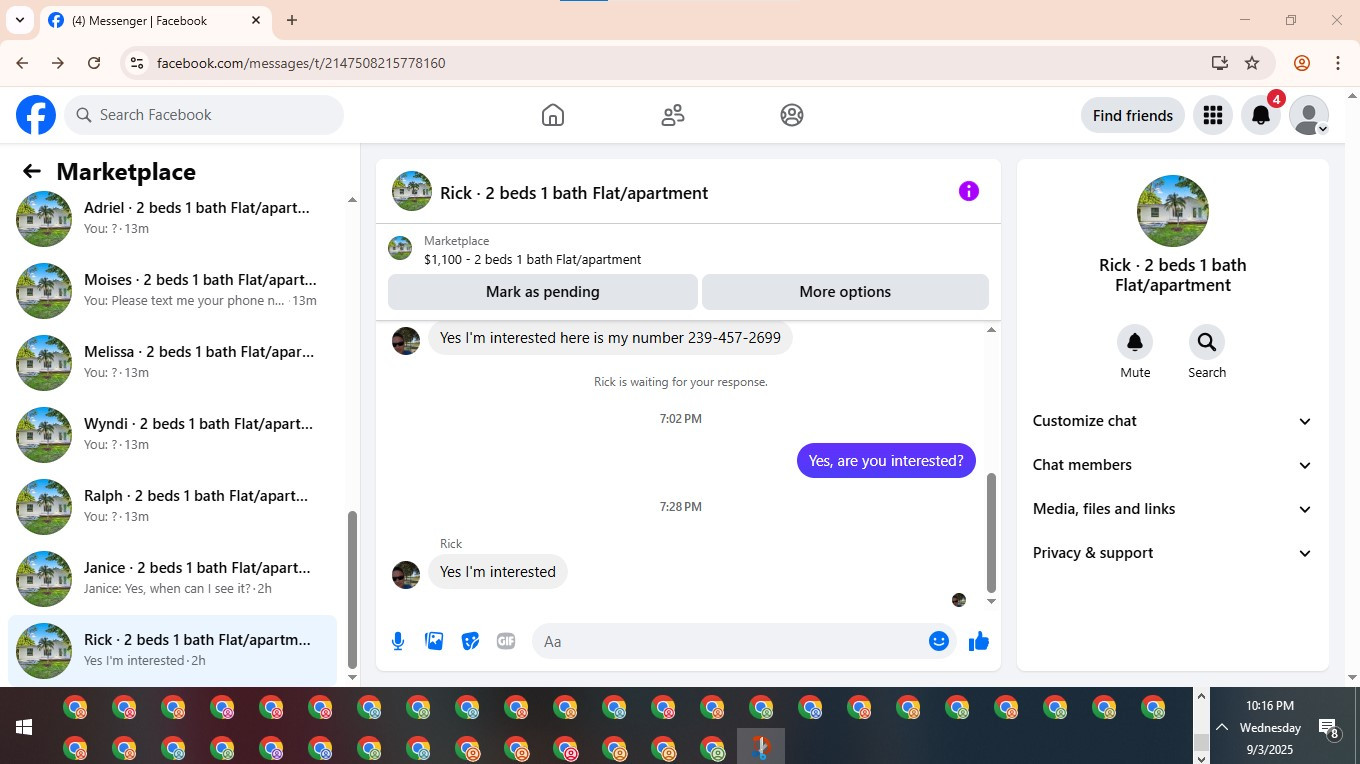Open the Friends page icon
The height and width of the screenshot is (764, 1360).
click(x=673, y=115)
